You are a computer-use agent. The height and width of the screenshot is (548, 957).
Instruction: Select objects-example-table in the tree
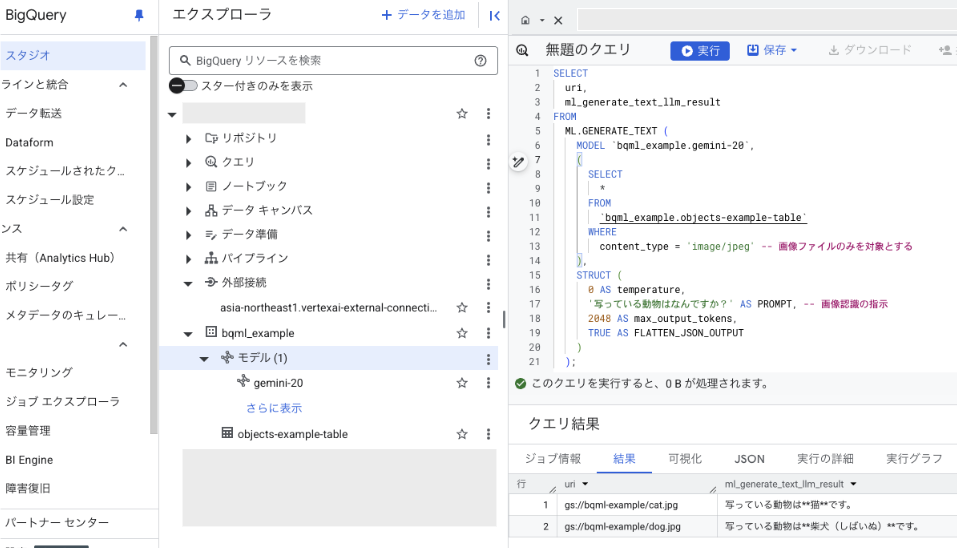point(292,434)
